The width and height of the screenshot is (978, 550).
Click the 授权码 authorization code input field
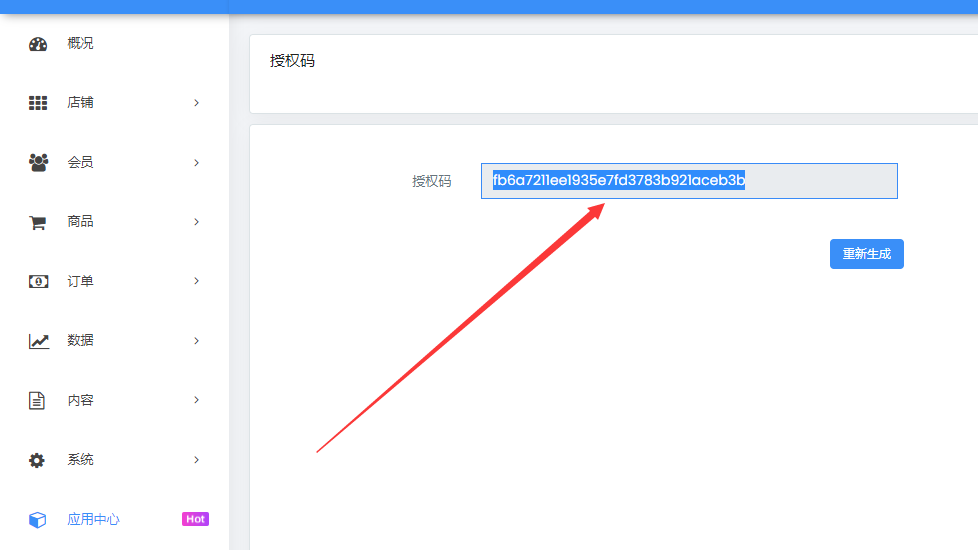pyautogui.click(x=689, y=181)
